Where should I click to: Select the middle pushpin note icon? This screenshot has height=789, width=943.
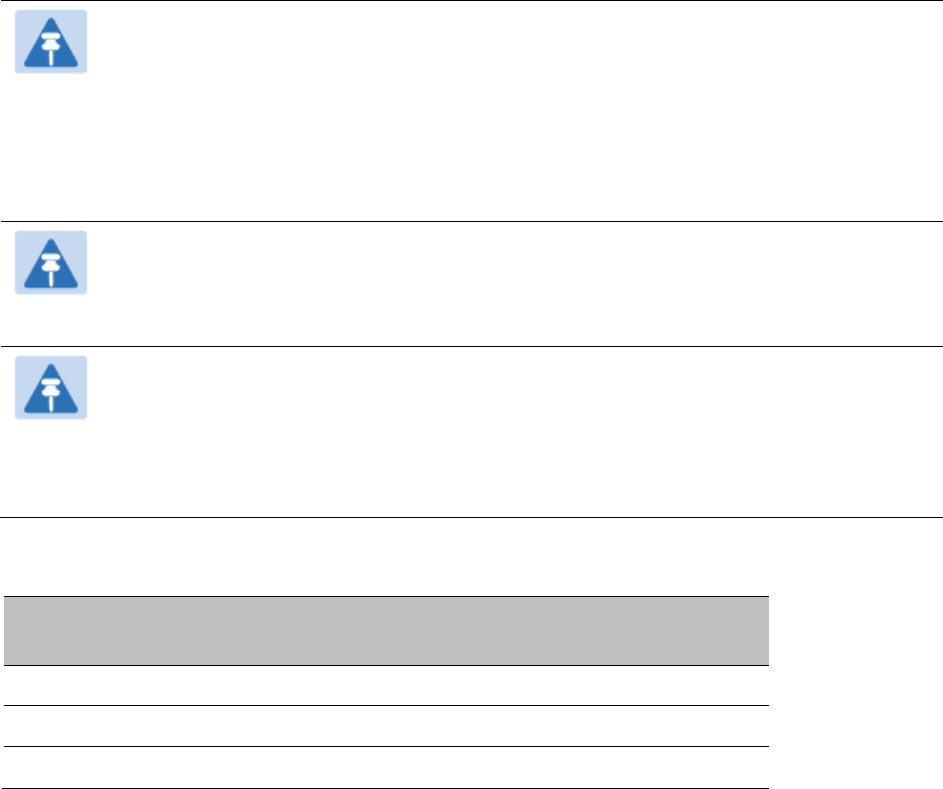click(x=51, y=262)
